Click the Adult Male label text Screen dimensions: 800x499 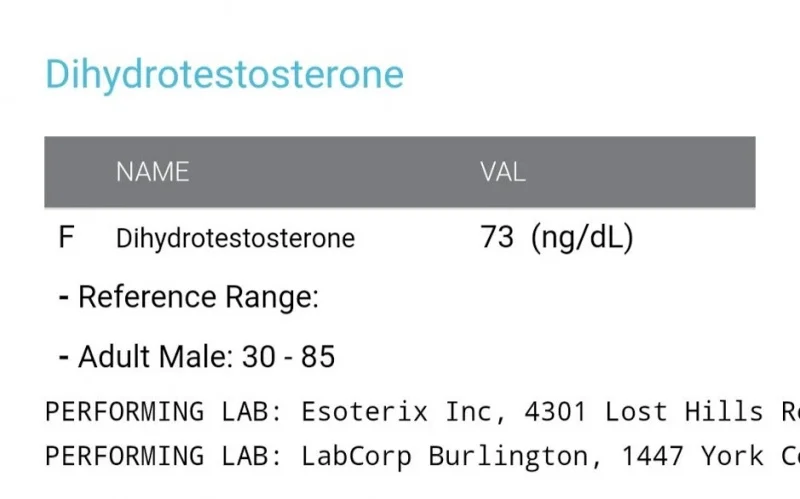pyautogui.click(x=156, y=356)
